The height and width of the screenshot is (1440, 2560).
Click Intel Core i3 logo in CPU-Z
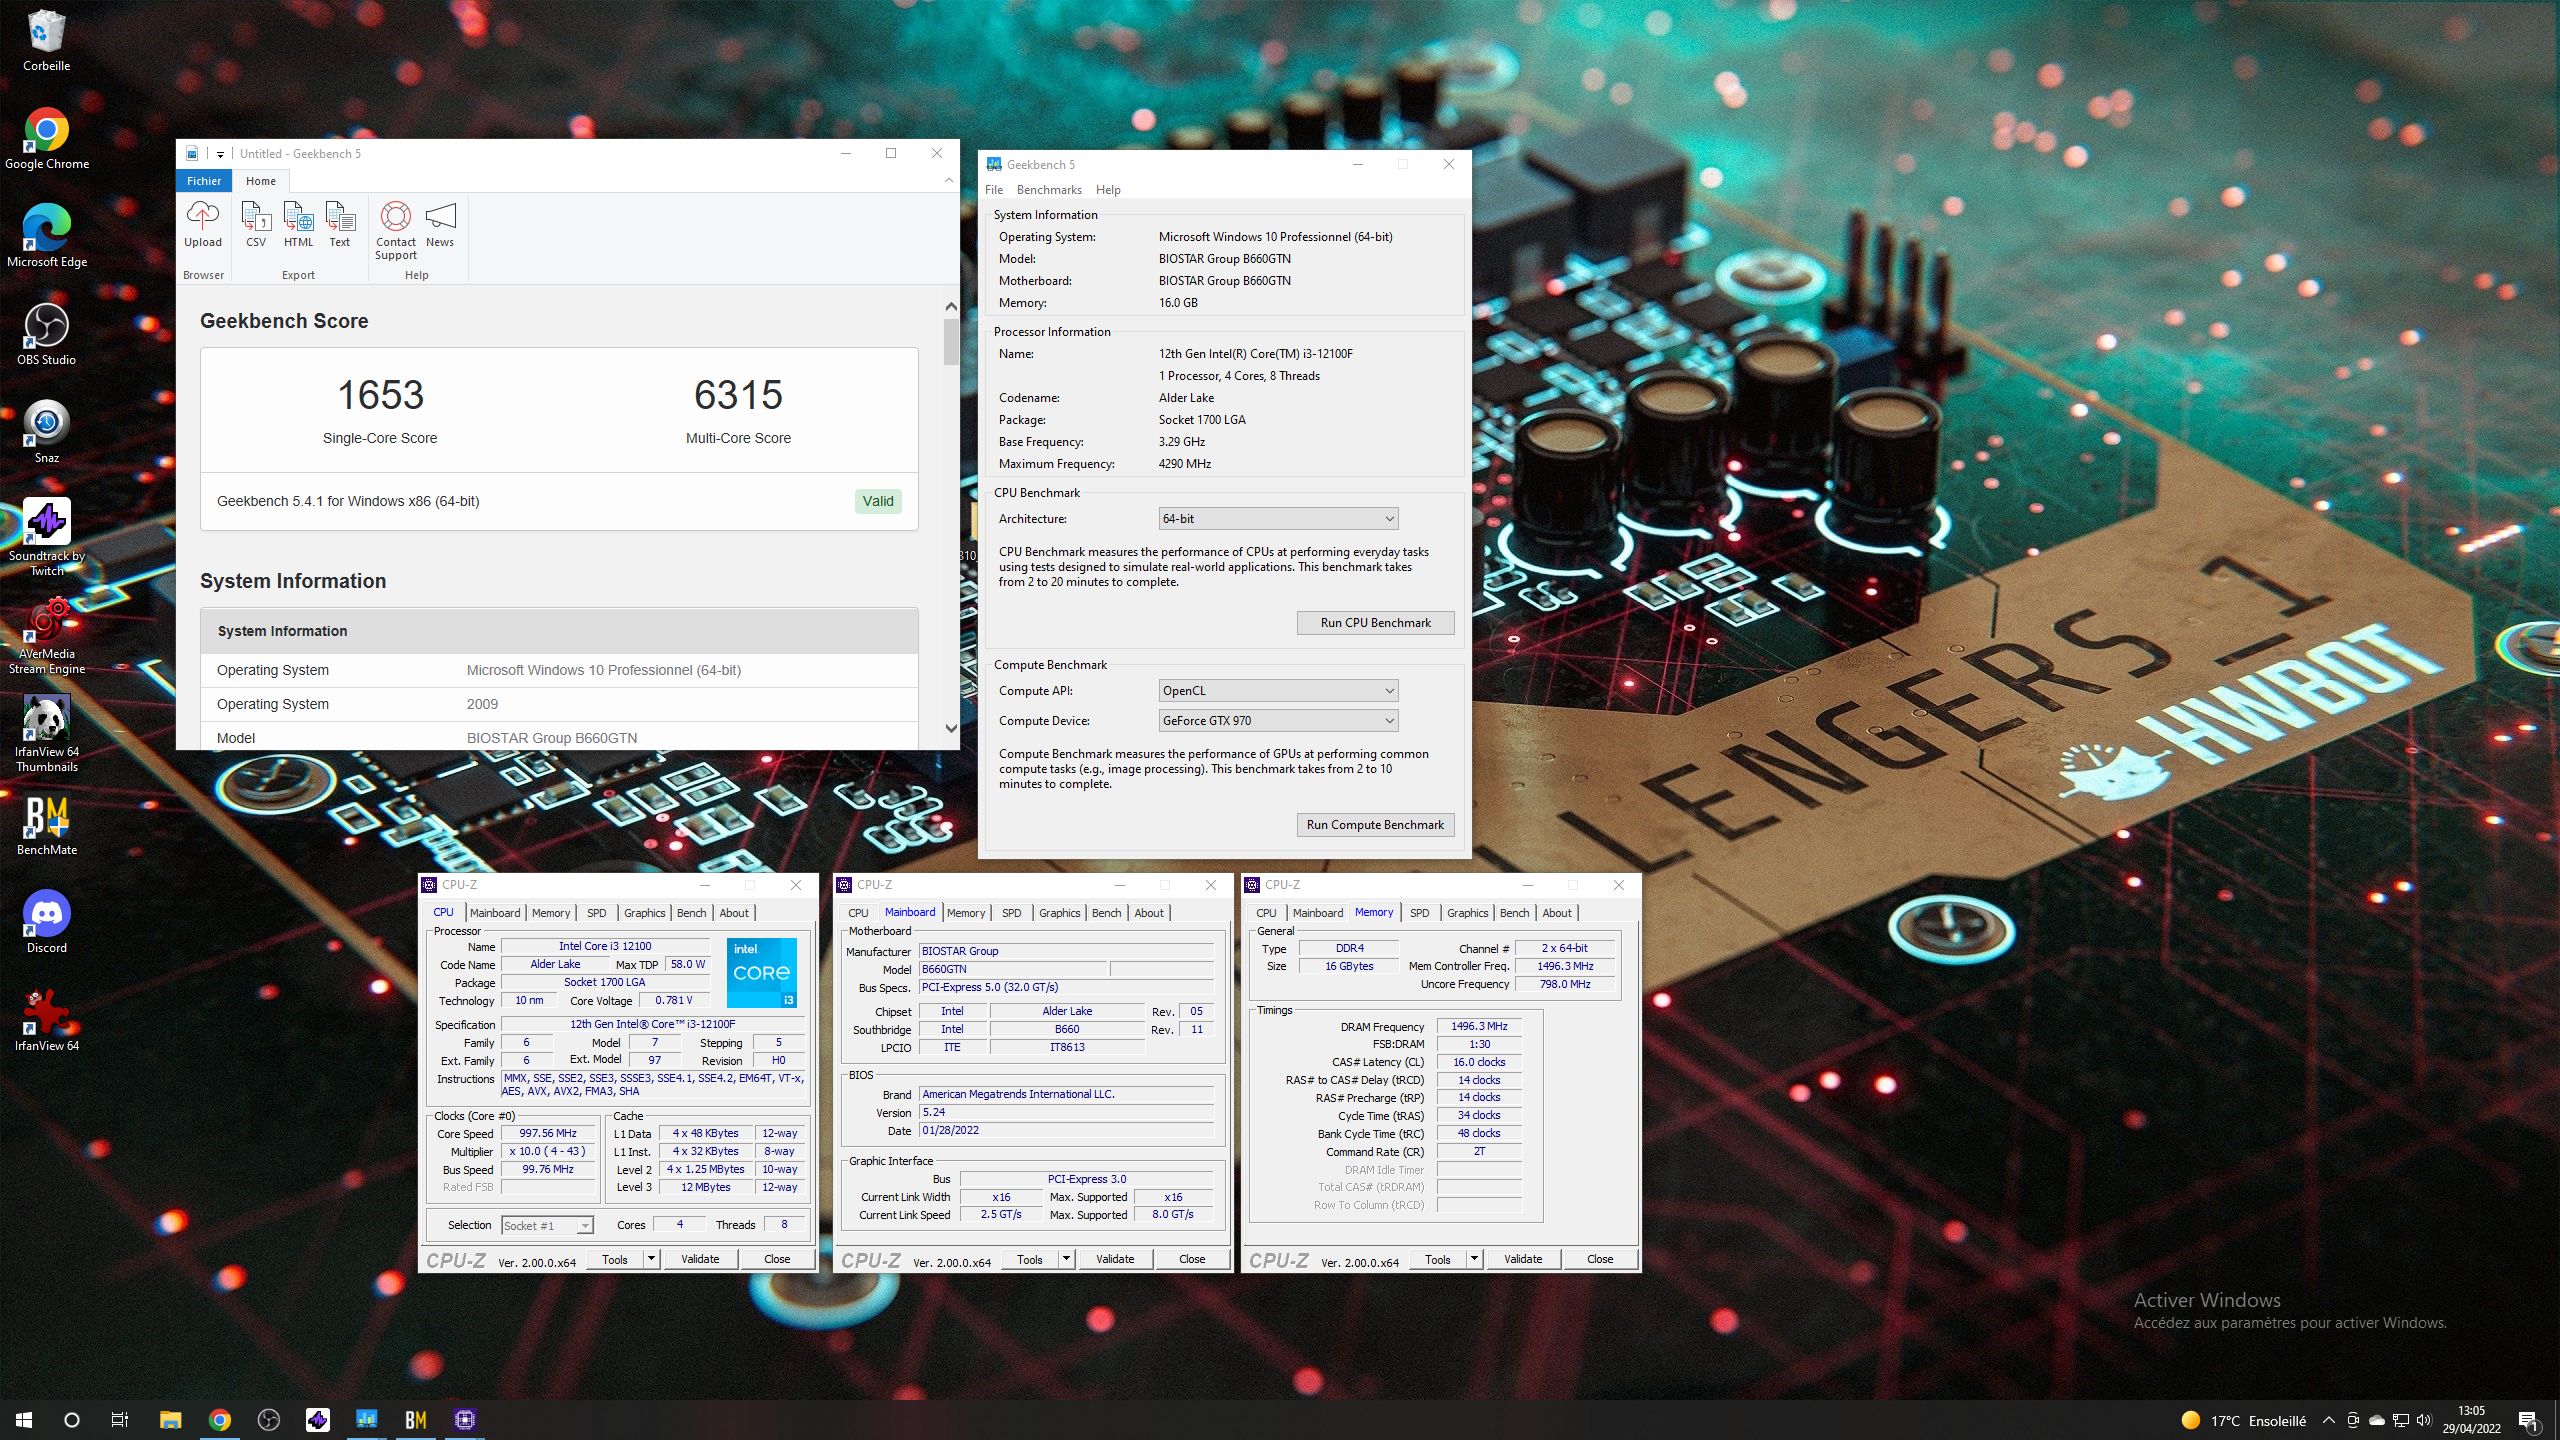coord(762,972)
